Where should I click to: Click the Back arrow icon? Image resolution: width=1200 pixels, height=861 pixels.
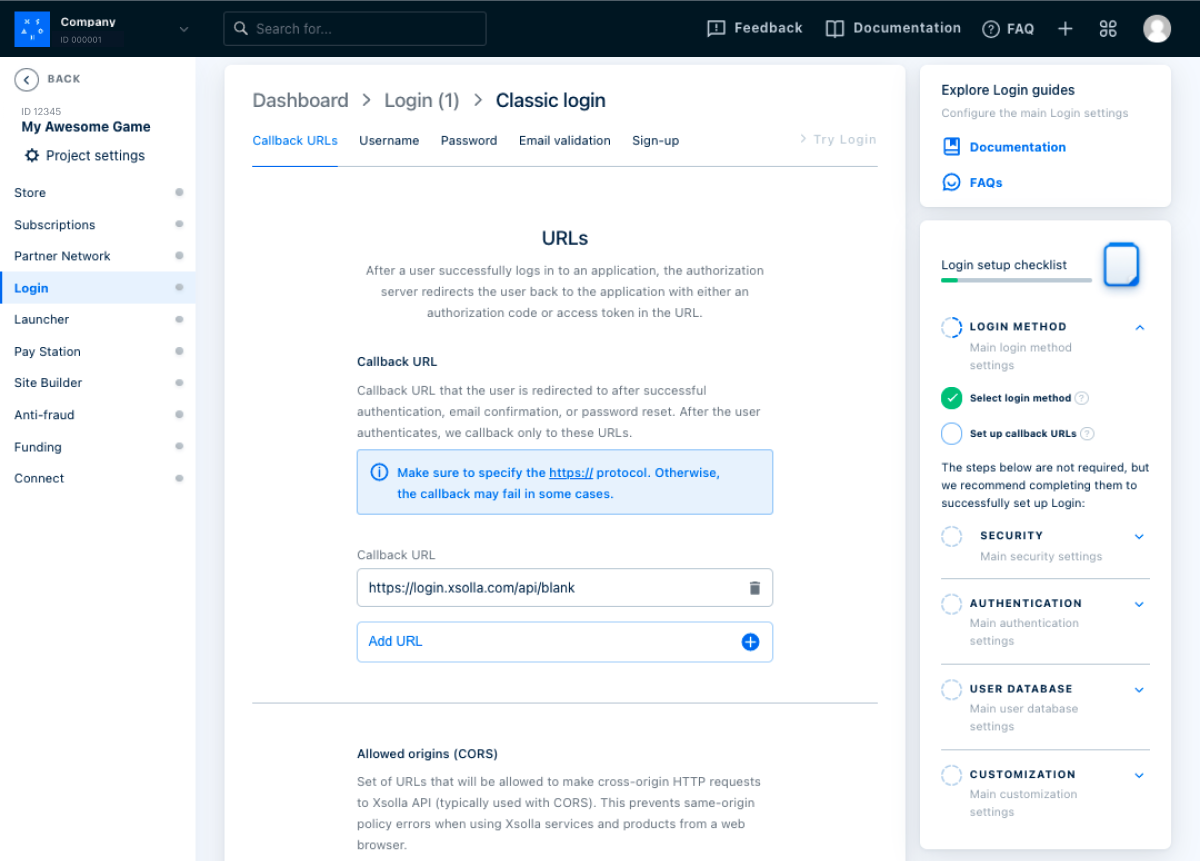tap(27, 80)
